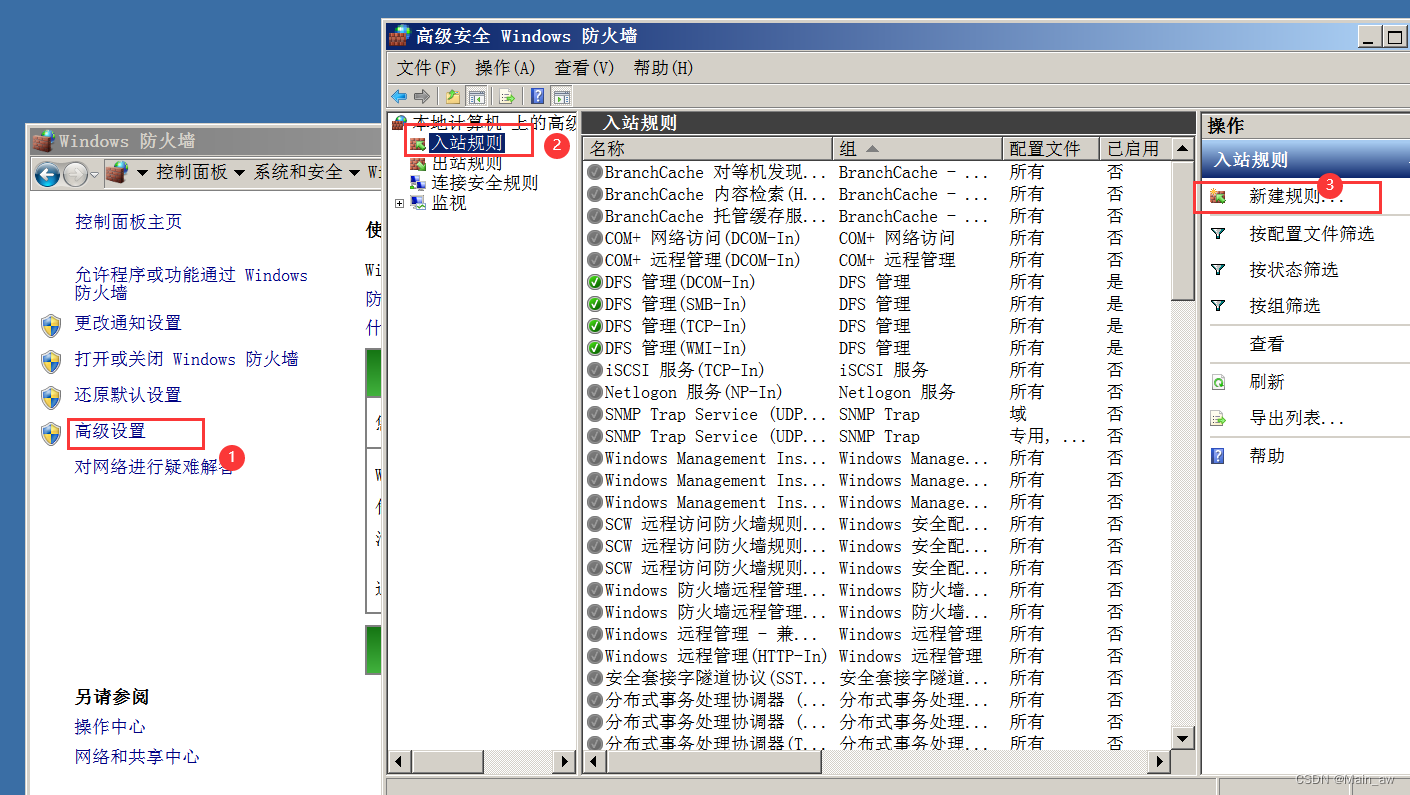Screen dimensions: 1410x795
Task: Click the green enabled icon of DFS 管理(WMI-In)
Action: tap(595, 348)
